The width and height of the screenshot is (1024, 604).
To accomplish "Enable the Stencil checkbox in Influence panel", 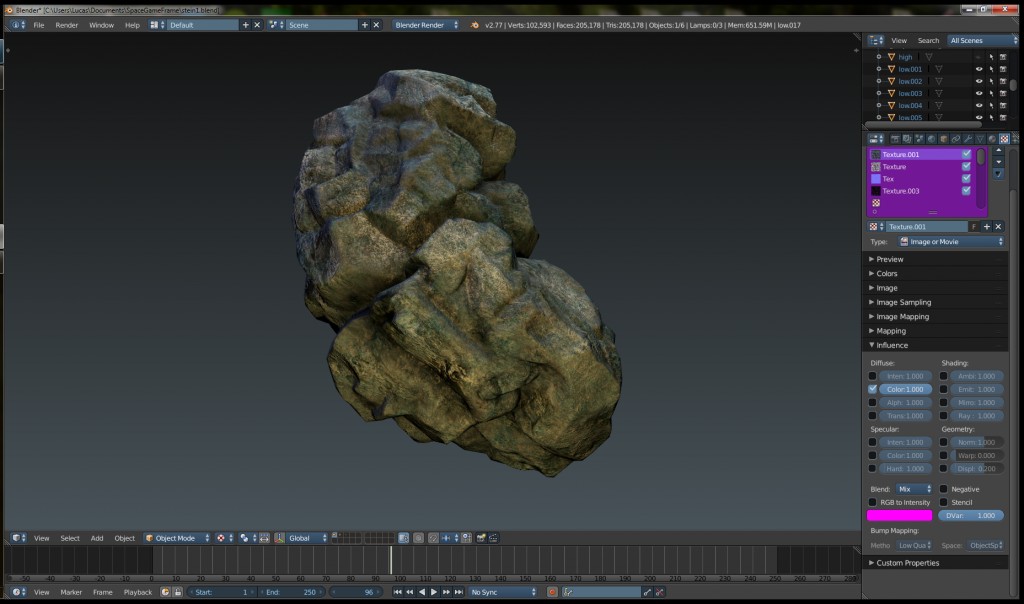I will tap(943, 502).
